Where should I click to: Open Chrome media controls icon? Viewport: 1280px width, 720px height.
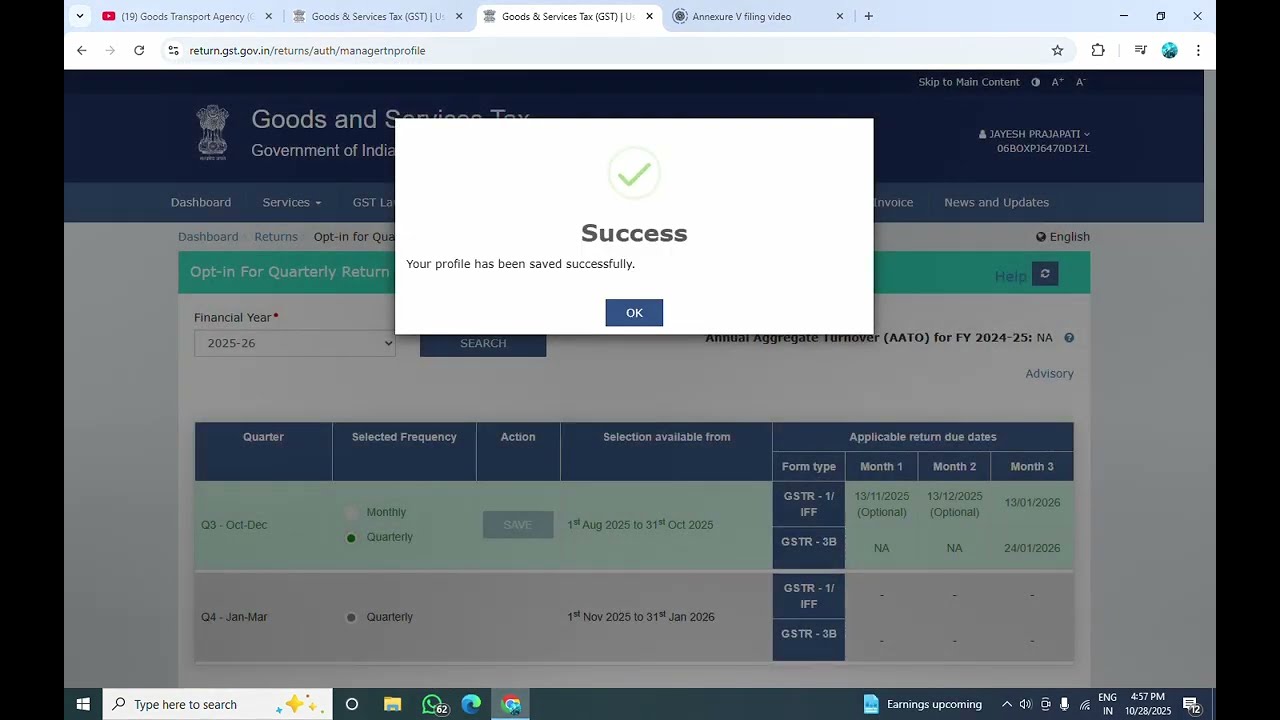[1140, 50]
